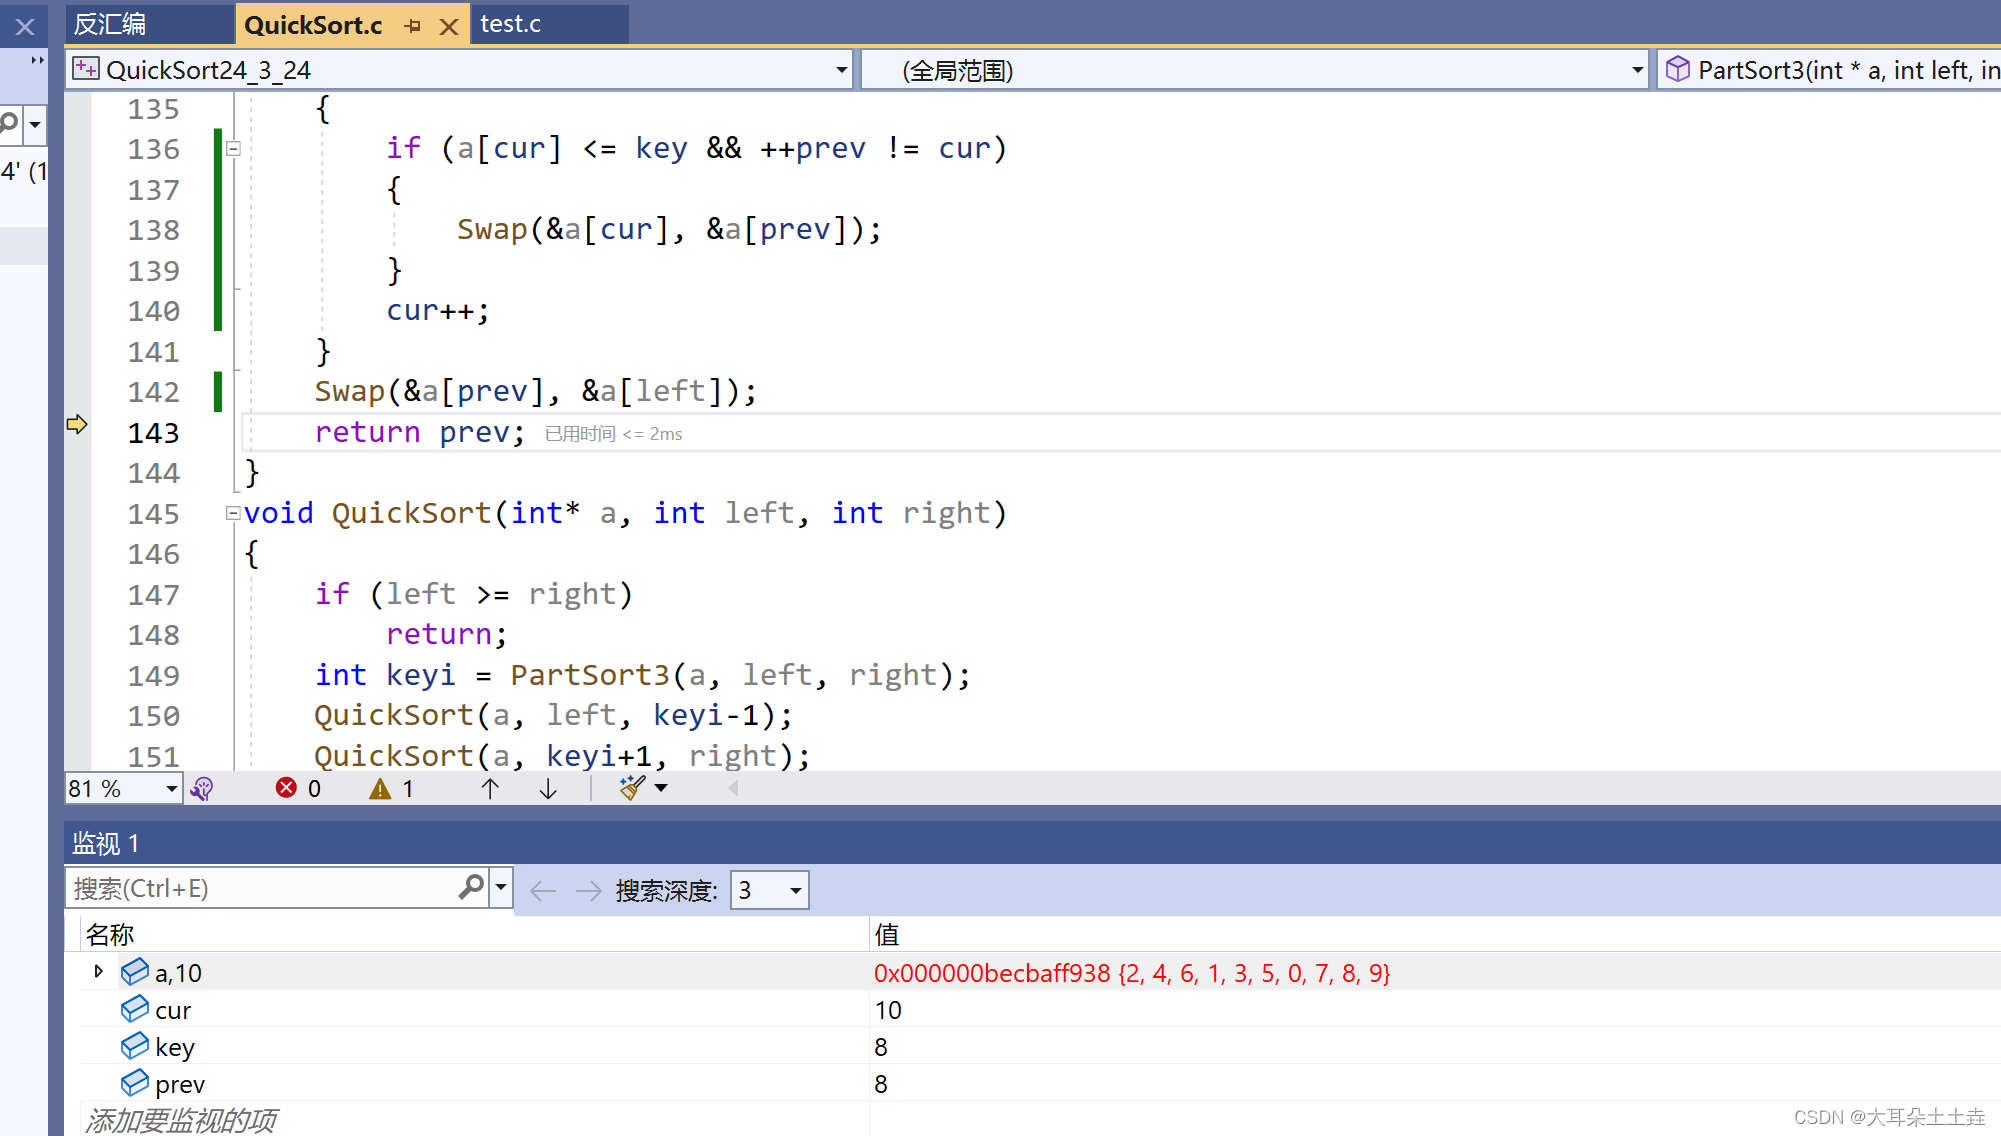Open the 全局范围 scope dropdown
This screenshot has height=1136, width=2001.
pyautogui.click(x=1255, y=71)
